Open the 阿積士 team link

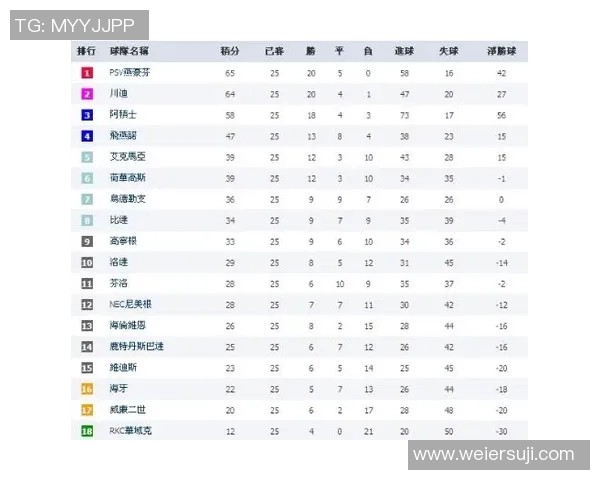[123, 115]
